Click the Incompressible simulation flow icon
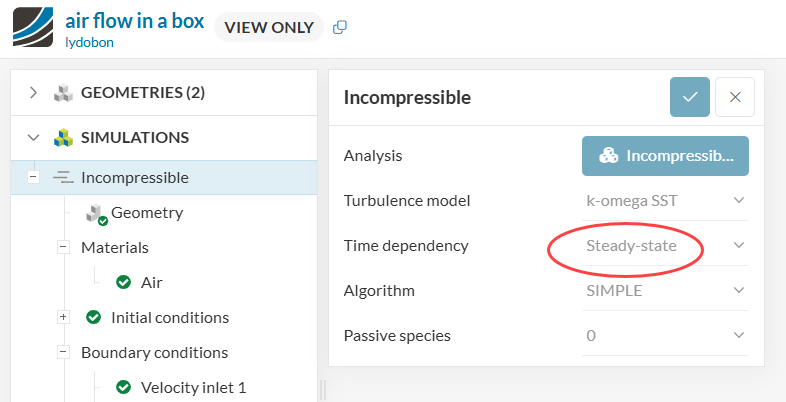Screen dimensions: 786x402 pos(63,178)
